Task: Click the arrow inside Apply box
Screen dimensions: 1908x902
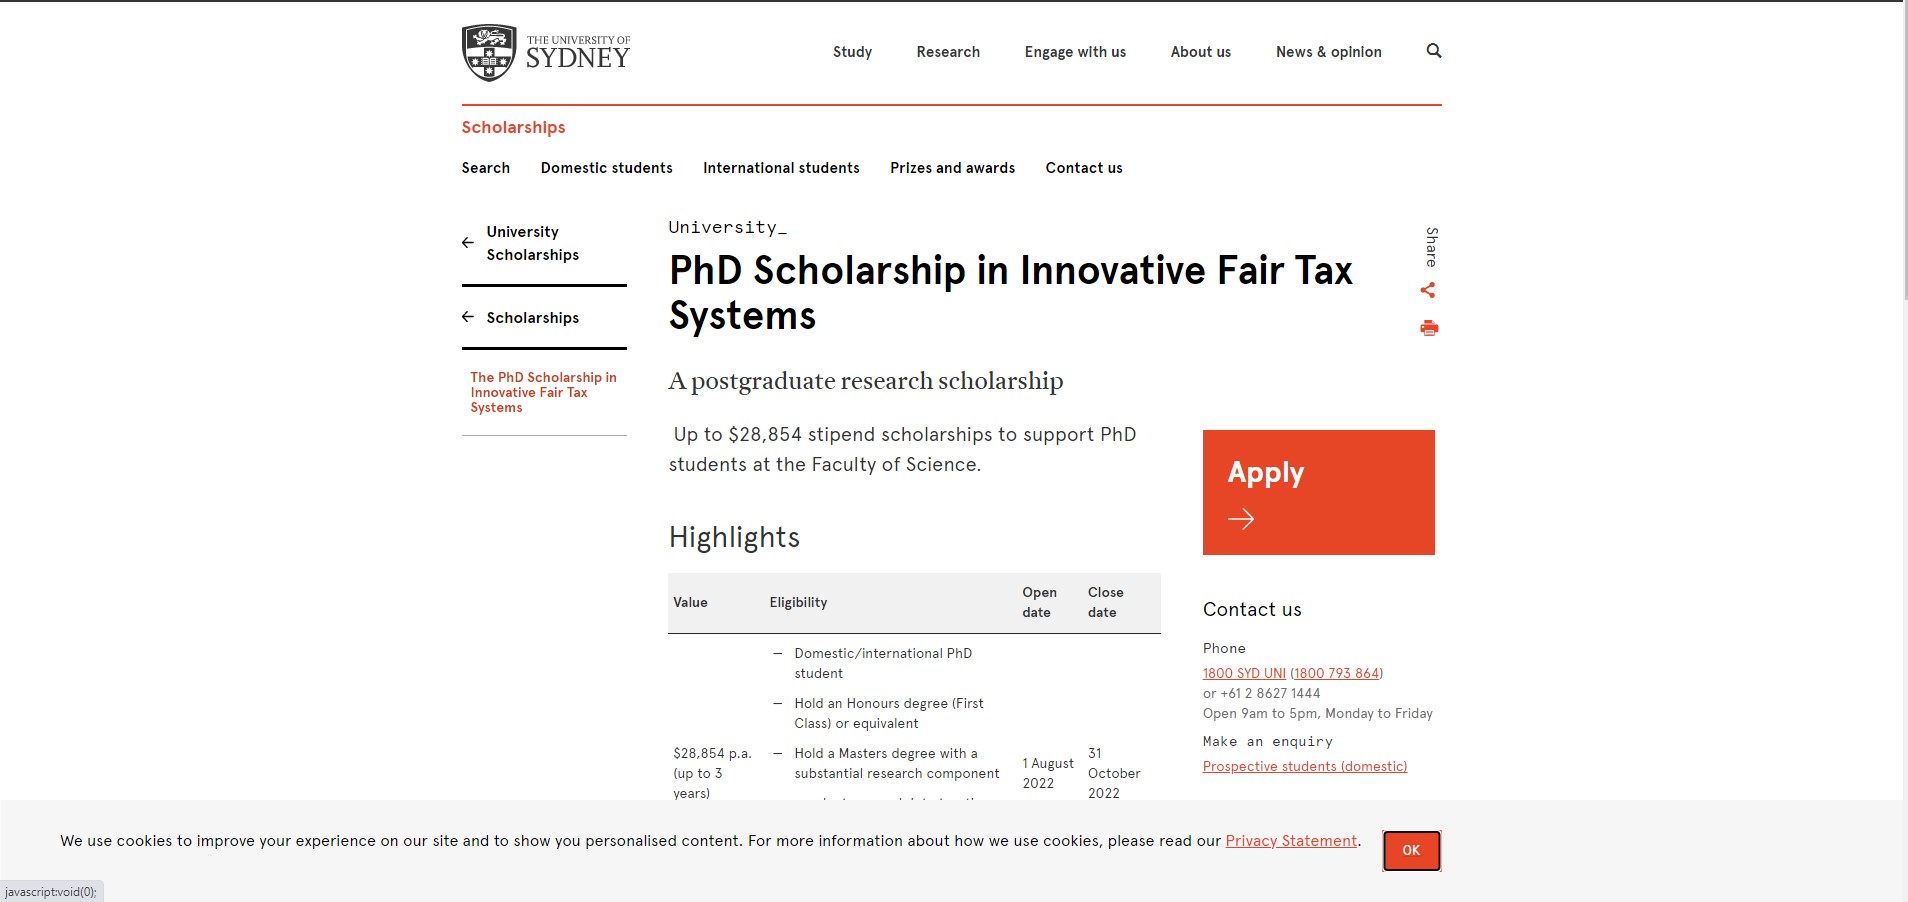Action: click(1241, 518)
